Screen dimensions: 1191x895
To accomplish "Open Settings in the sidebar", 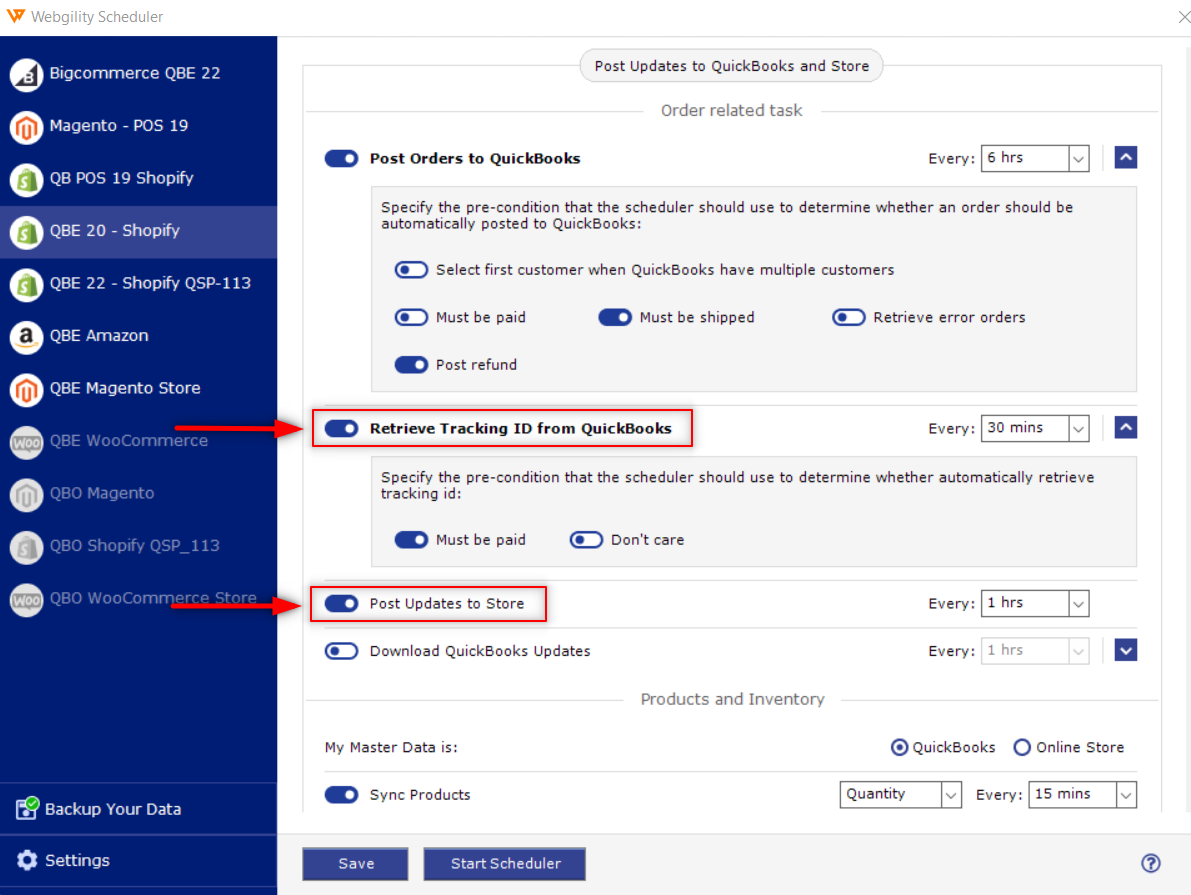I will (x=138, y=861).
